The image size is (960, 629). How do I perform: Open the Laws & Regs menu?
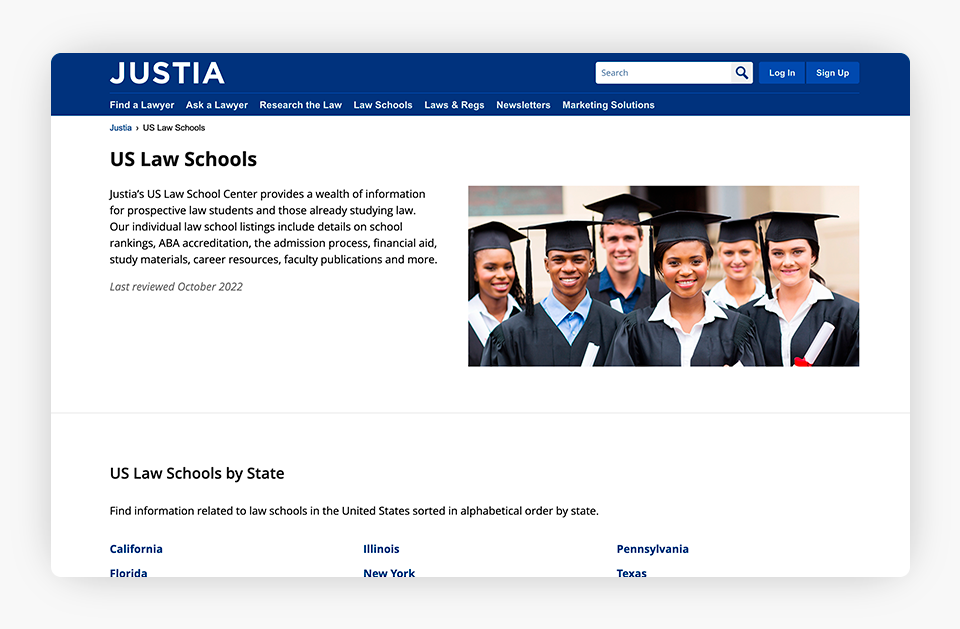tap(454, 105)
